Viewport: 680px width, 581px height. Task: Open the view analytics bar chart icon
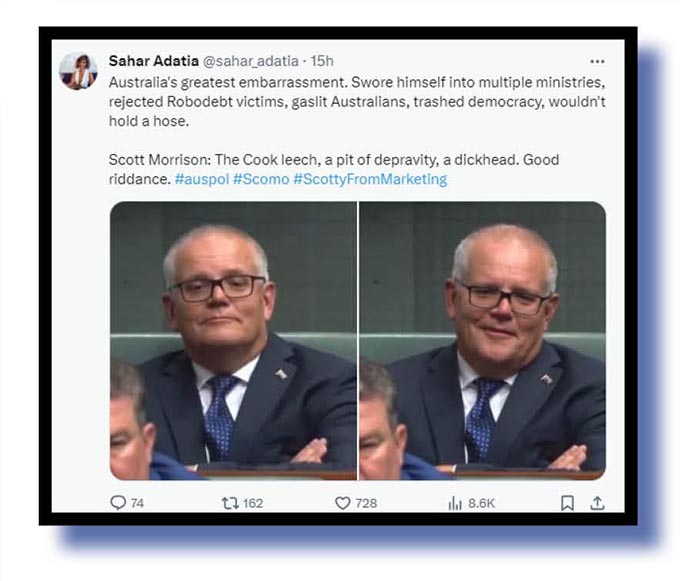point(455,503)
